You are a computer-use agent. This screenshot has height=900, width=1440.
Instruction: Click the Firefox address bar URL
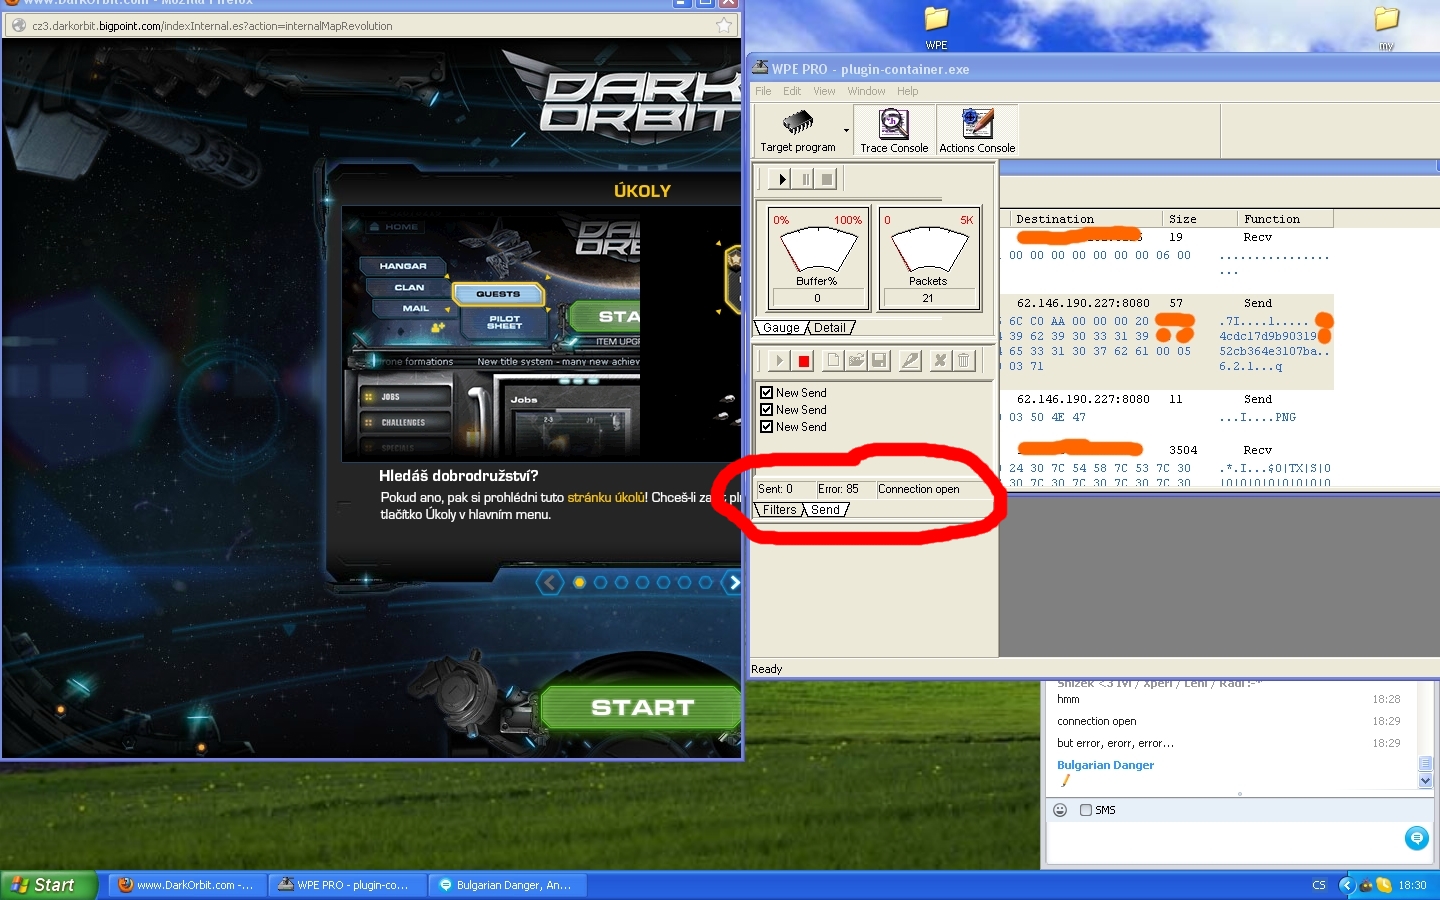coord(212,26)
